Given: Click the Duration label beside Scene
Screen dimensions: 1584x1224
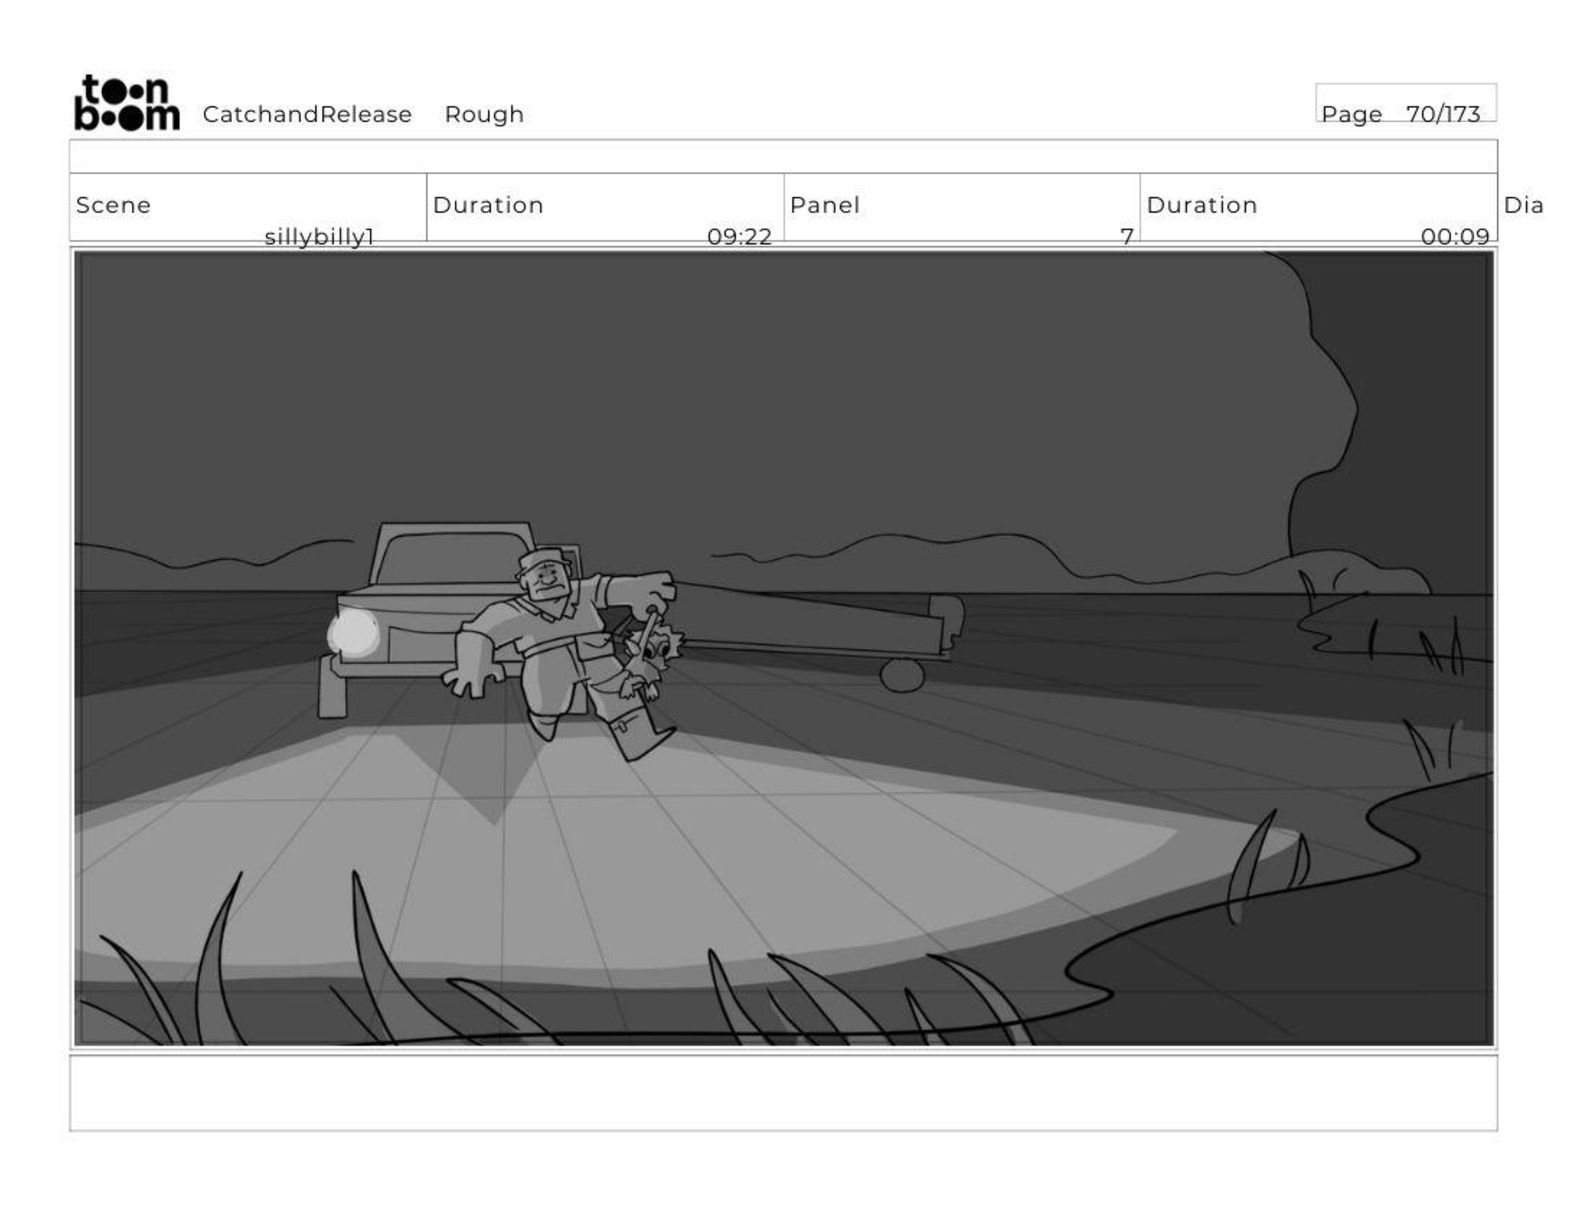Looking at the screenshot, I should tap(488, 205).
